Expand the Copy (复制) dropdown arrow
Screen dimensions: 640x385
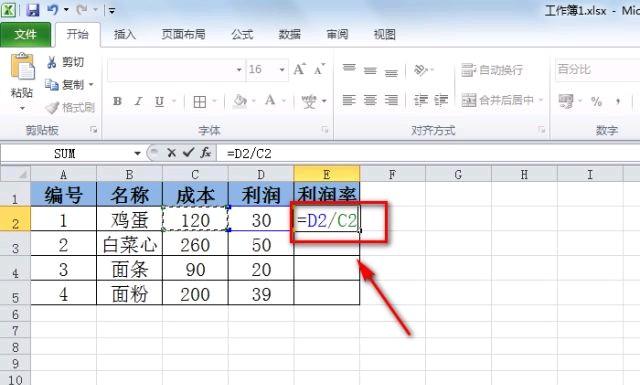[x=91, y=85]
